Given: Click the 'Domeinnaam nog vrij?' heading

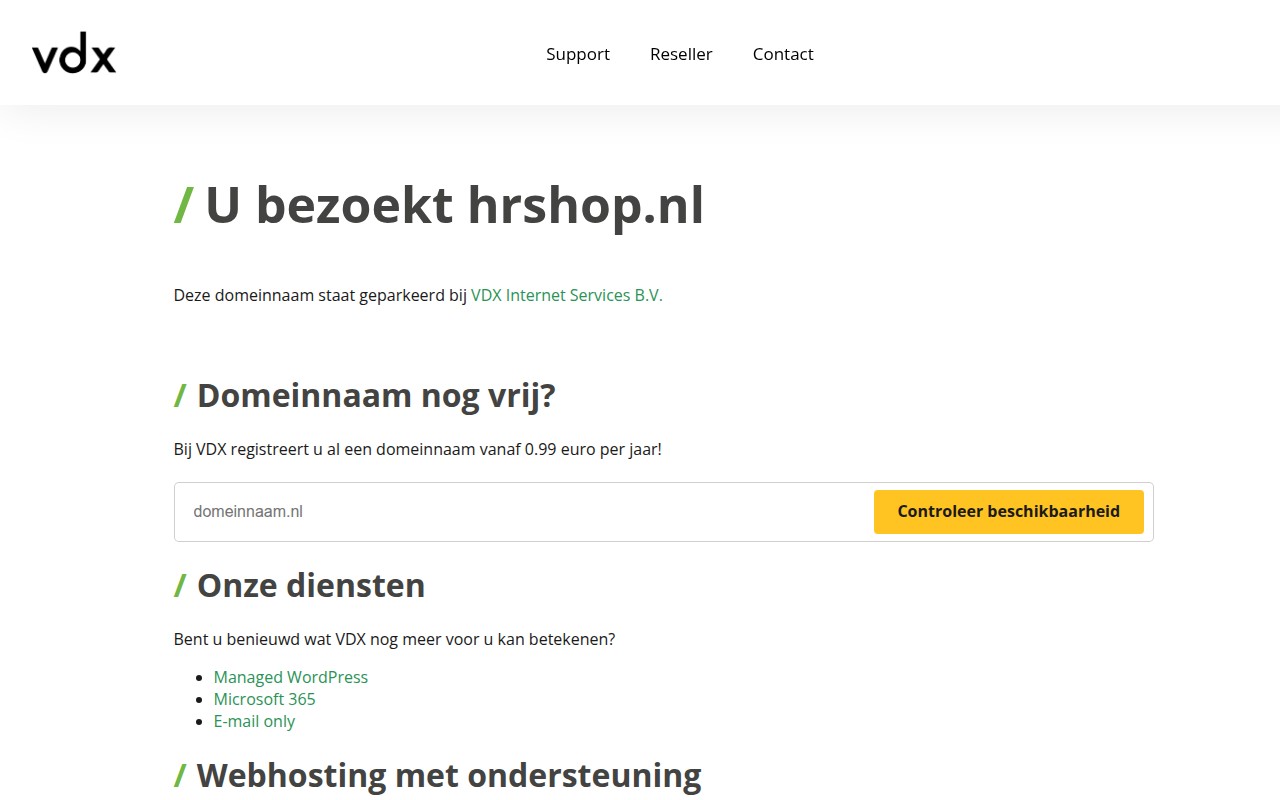Looking at the screenshot, I should tap(365, 396).
